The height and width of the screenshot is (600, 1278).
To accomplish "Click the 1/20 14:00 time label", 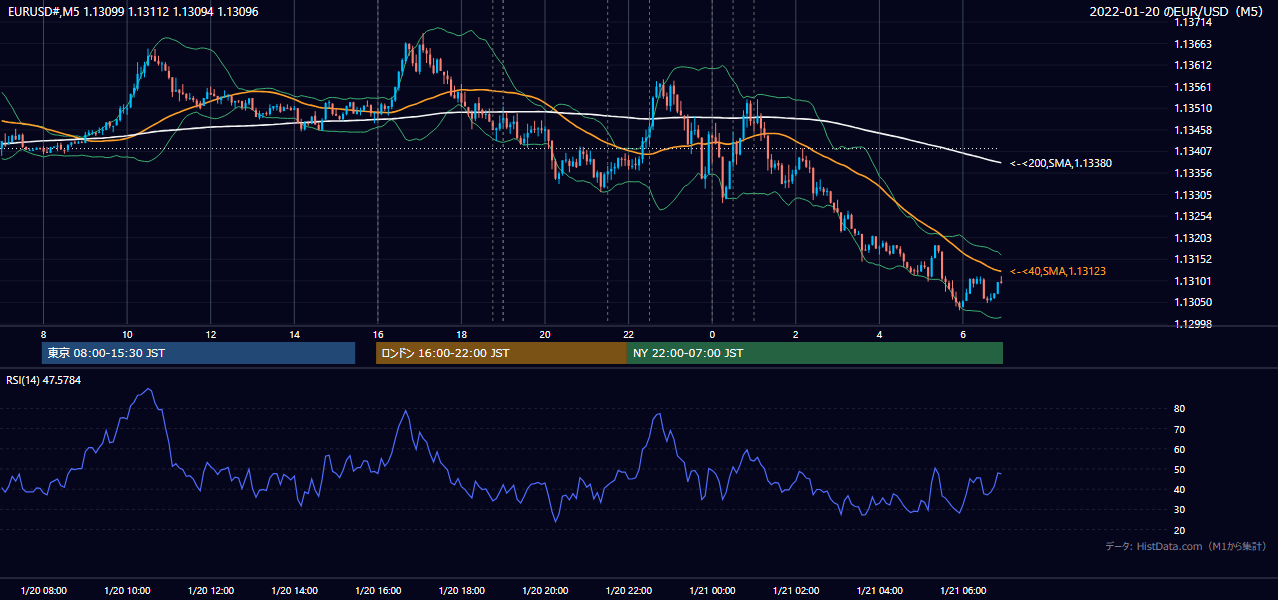I will [x=294, y=591].
